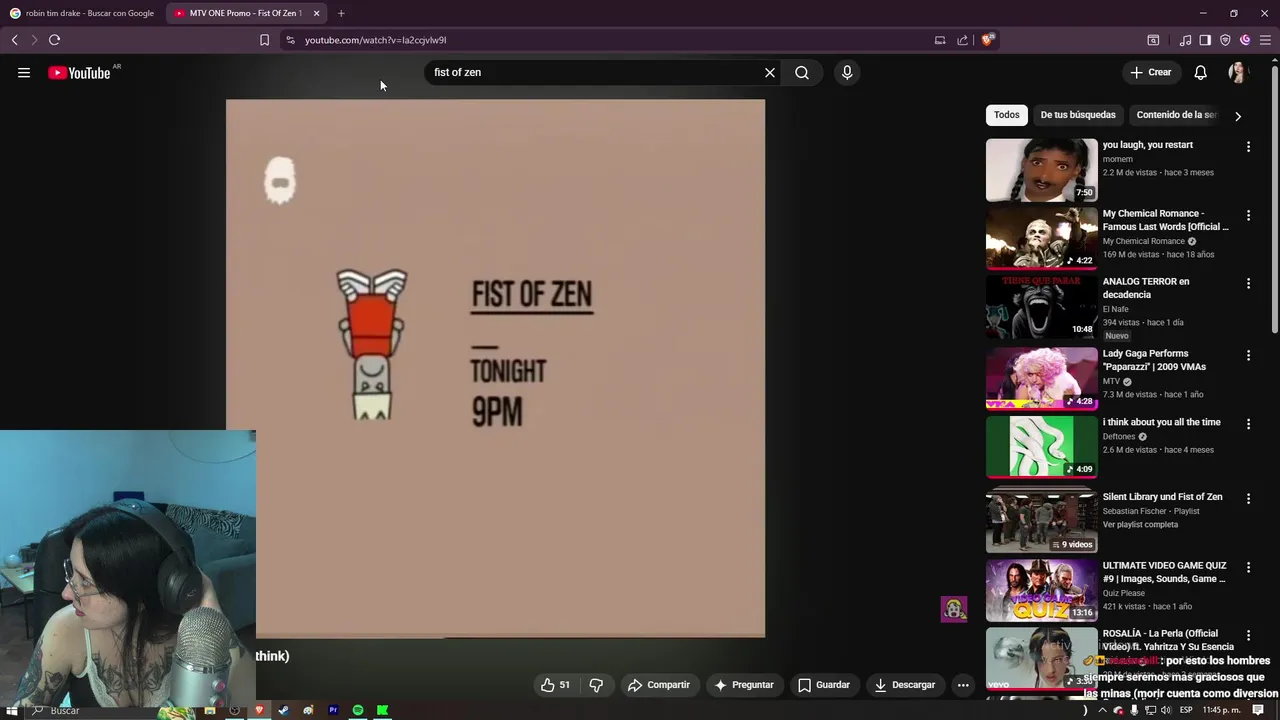Open options for Silent Library playlist
This screenshot has width=1280, height=720.
[1248, 499]
